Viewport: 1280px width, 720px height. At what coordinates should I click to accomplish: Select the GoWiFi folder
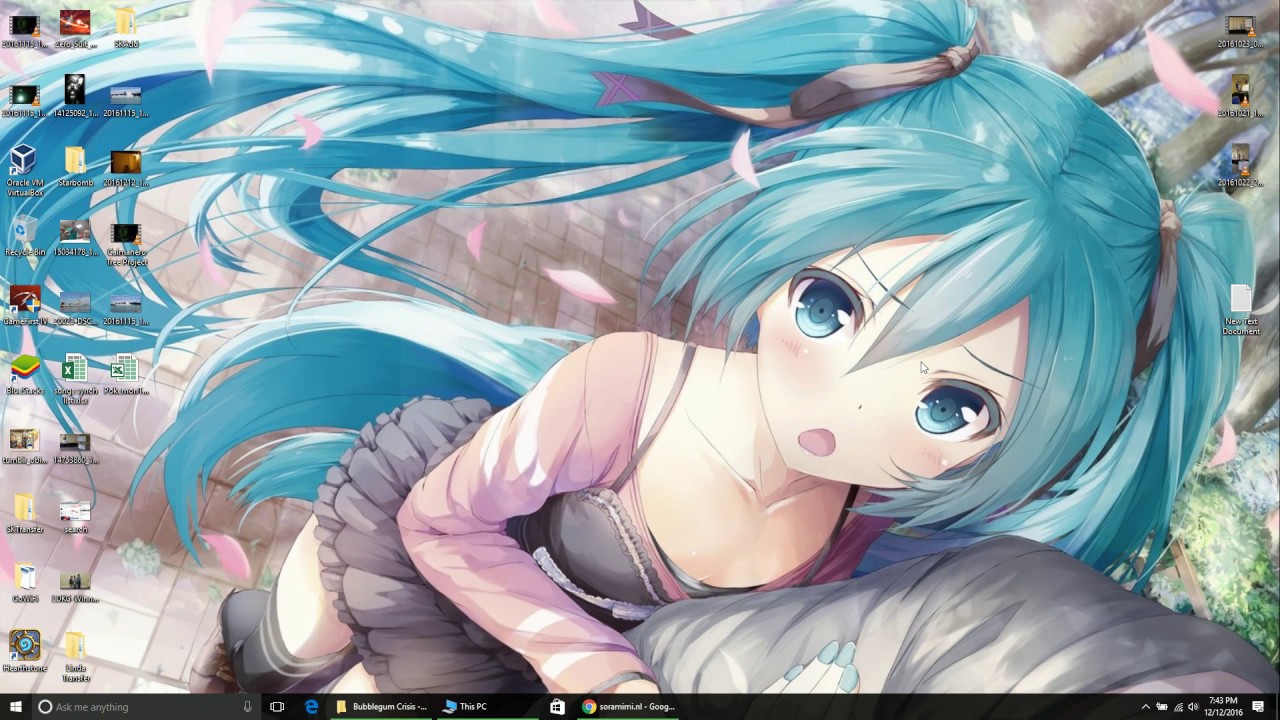24,583
